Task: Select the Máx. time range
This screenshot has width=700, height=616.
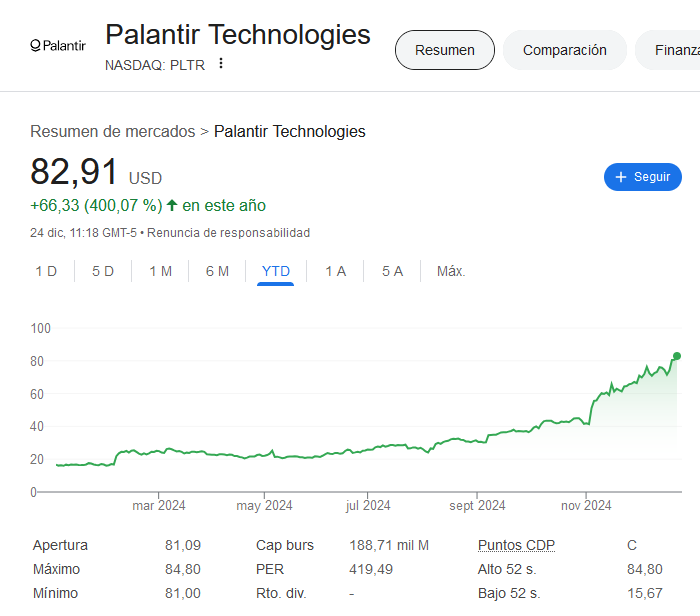Action: (451, 271)
